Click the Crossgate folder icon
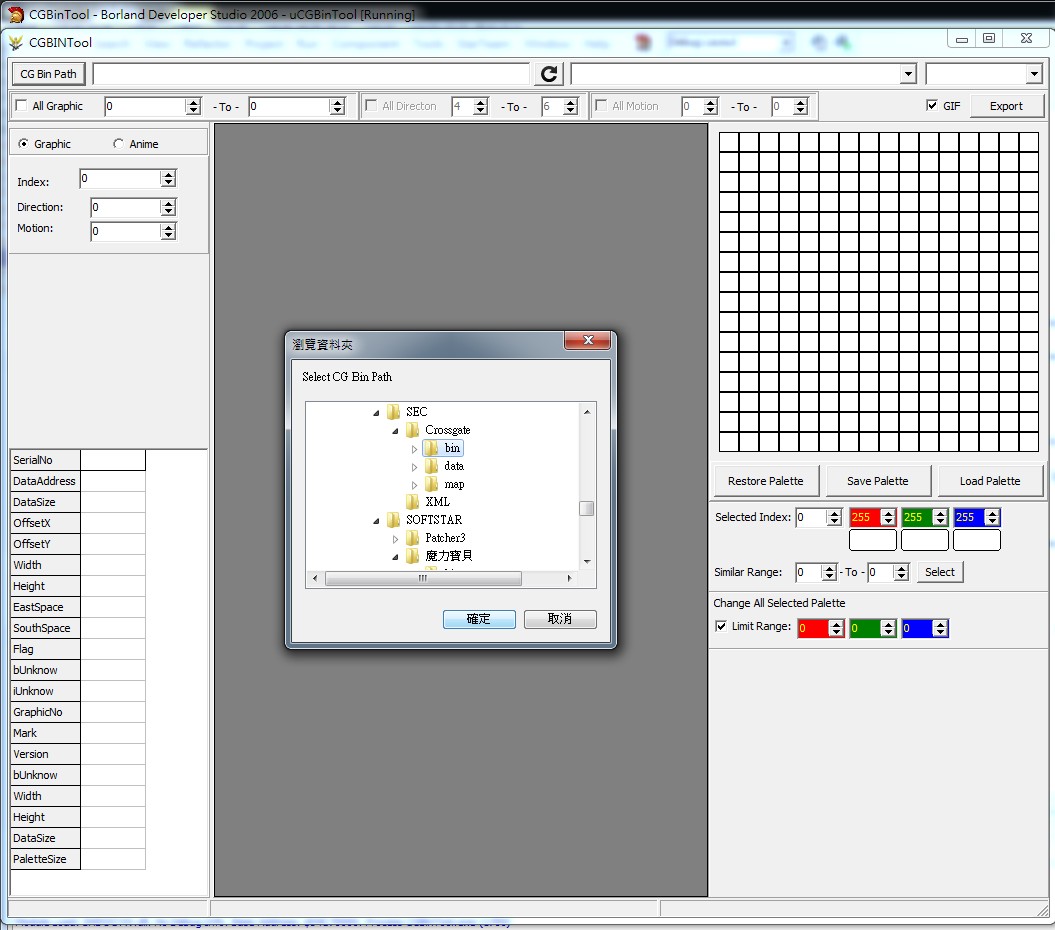This screenshot has height=930, width=1055. tap(413, 430)
